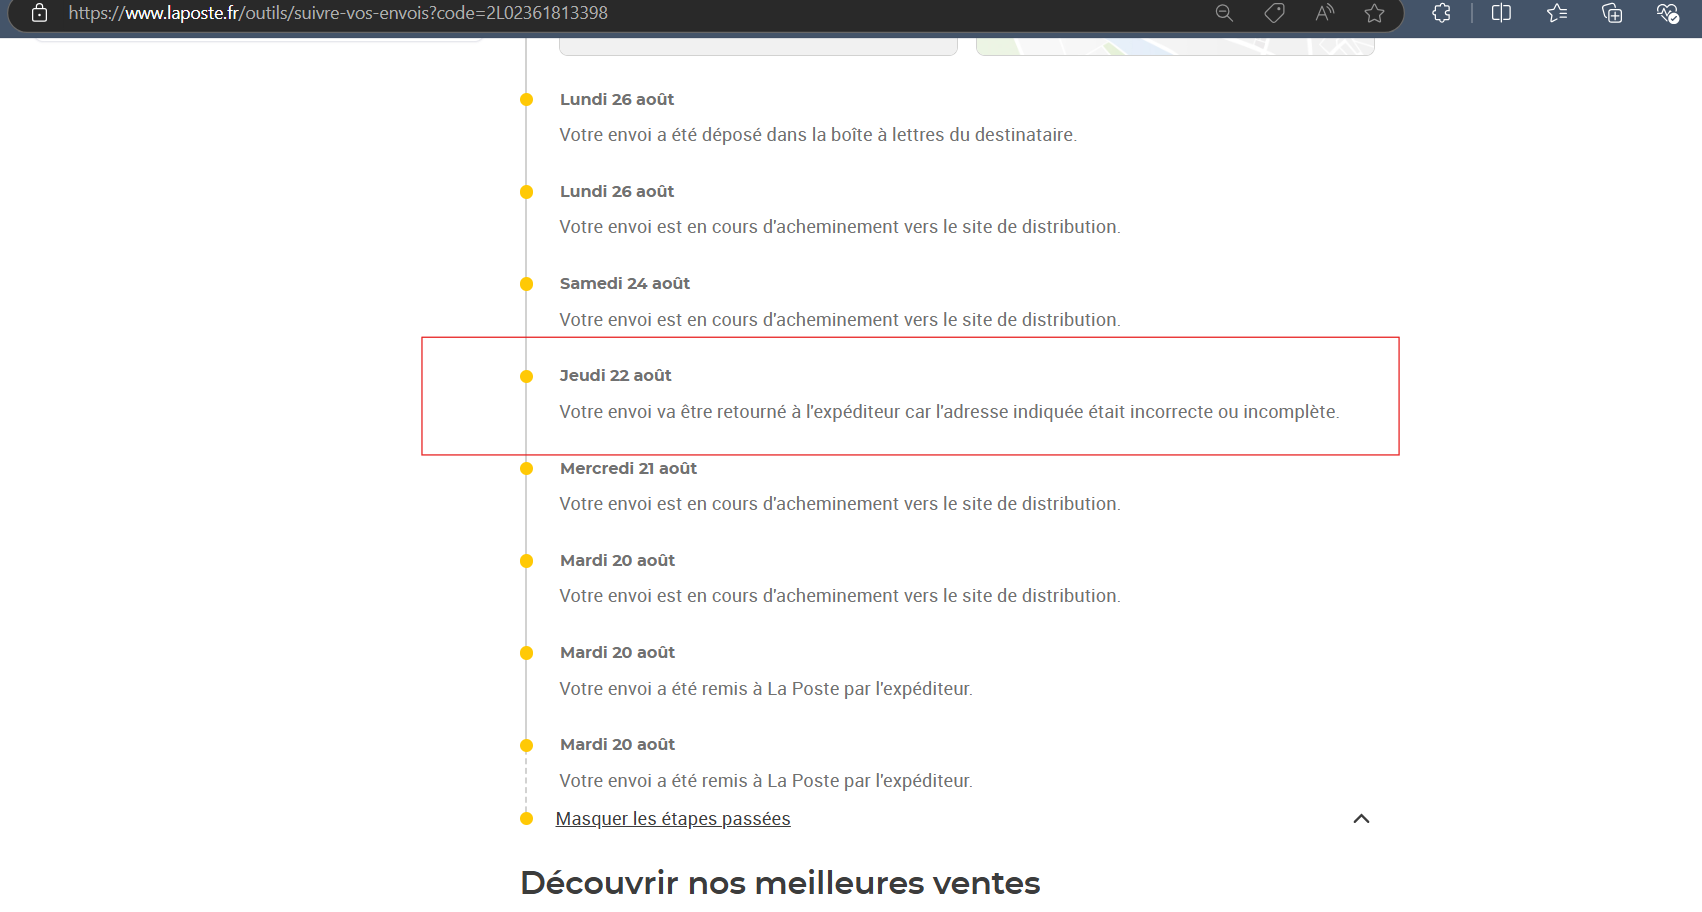Select the 'Samedi 24 août' timeline dot
The height and width of the screenshot is (912, 1702).
point(527,284)
